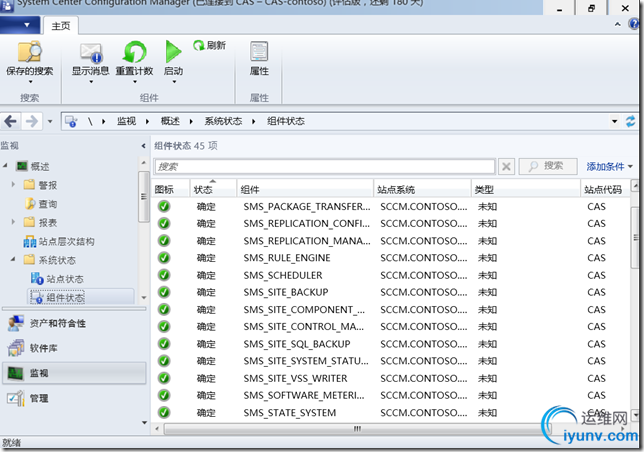Open the 保存的搜索 dropdown arrow
This screenshot has height=452, width=644.
click(30, 82)
